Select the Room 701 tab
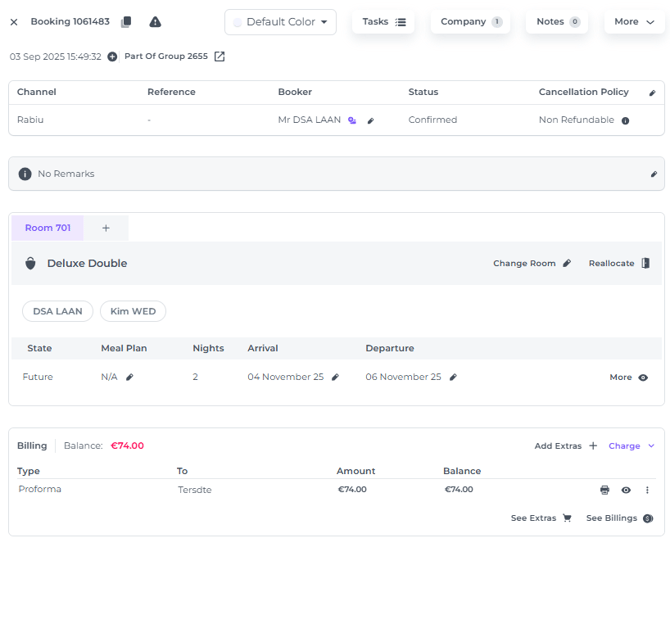The width and height of the screenshot is (670, 624). (48, 228)
